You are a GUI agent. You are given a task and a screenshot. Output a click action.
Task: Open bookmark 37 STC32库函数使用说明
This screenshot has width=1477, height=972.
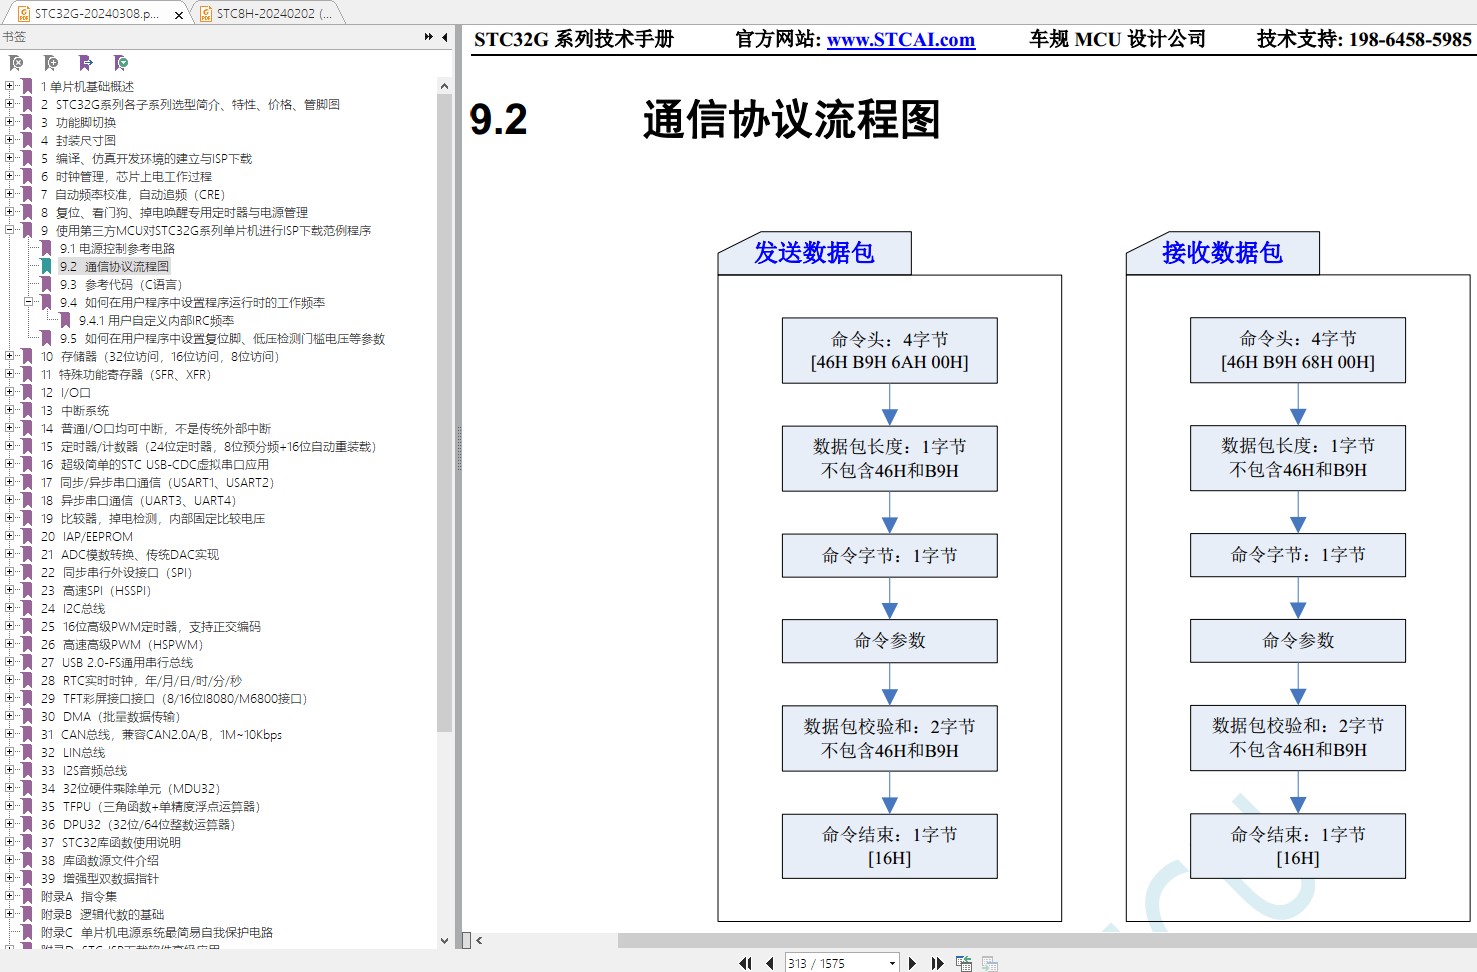click(111, 842)
